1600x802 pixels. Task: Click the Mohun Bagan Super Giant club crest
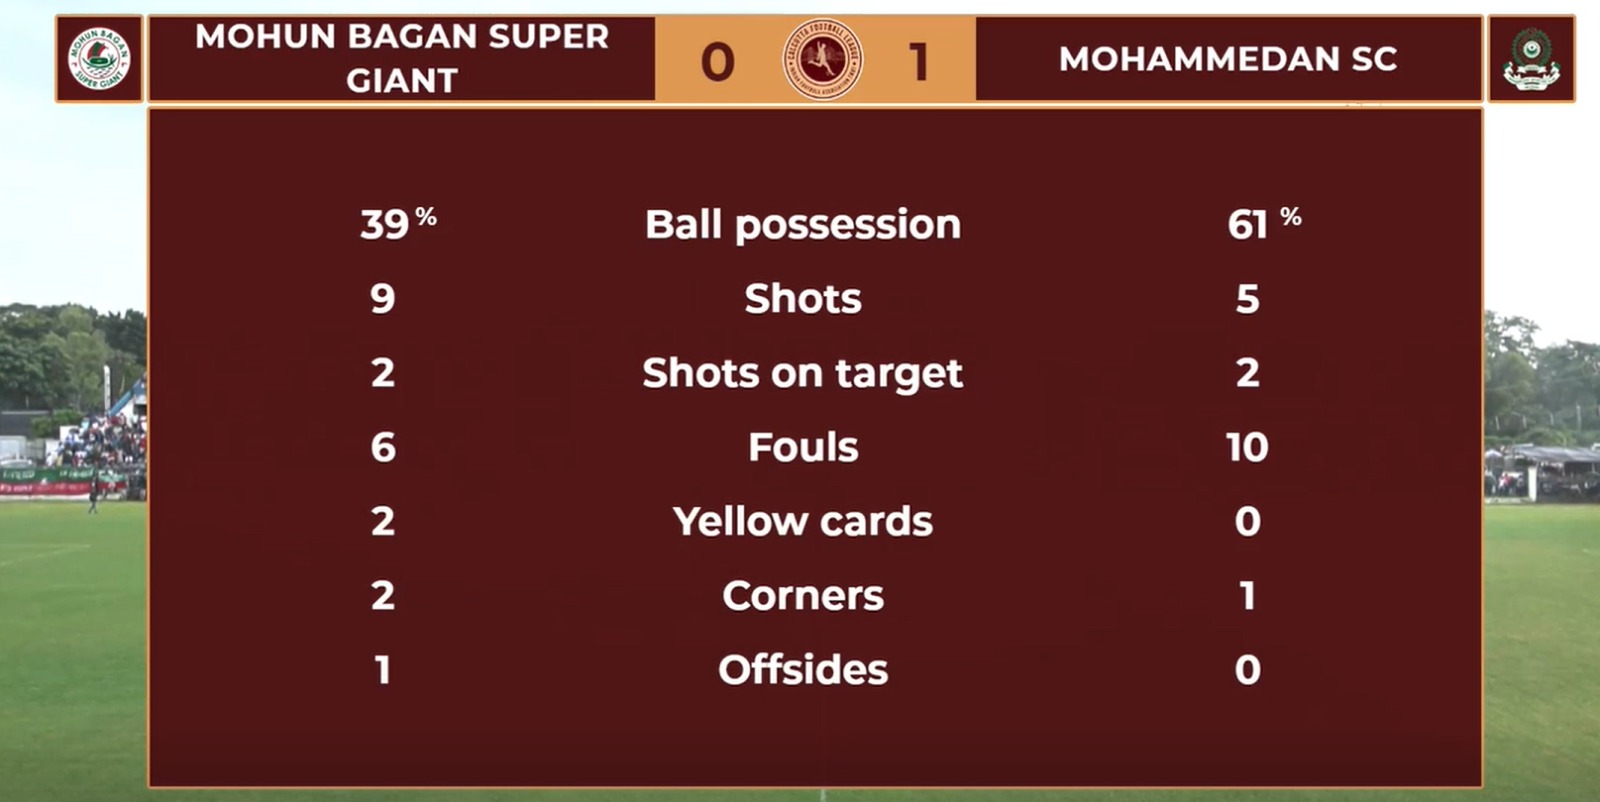[99, 59]
